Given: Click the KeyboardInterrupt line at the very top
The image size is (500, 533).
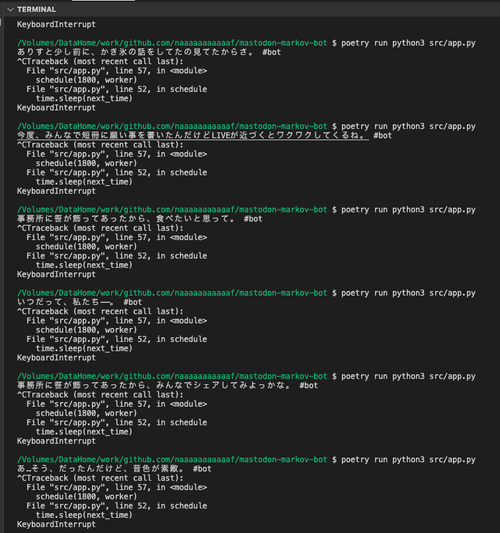Looking at the screenshot, I should 56,24.
